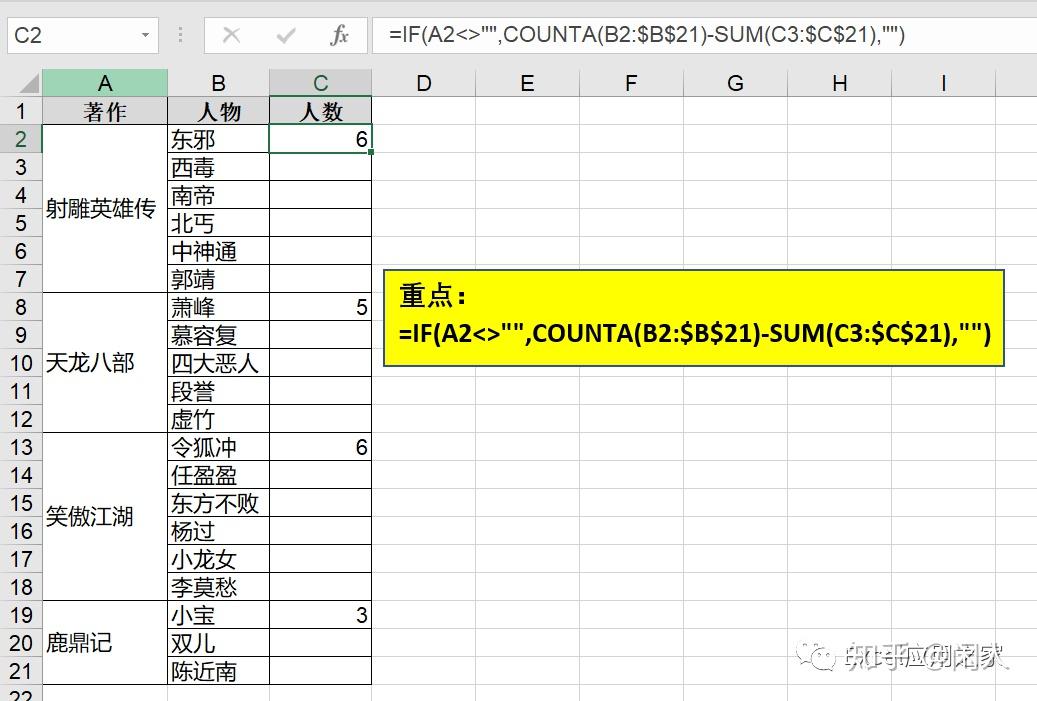
Task: Click the yellow 重点 formula text box
Action: tap(694, 317)
